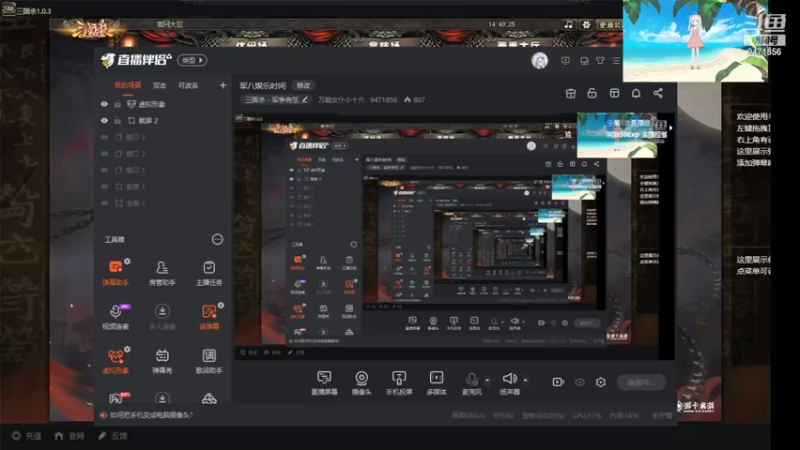Toggle the lock on 截屏 2 source
The height and width of the screenshot is (450, 800).
tap(117, 120)
